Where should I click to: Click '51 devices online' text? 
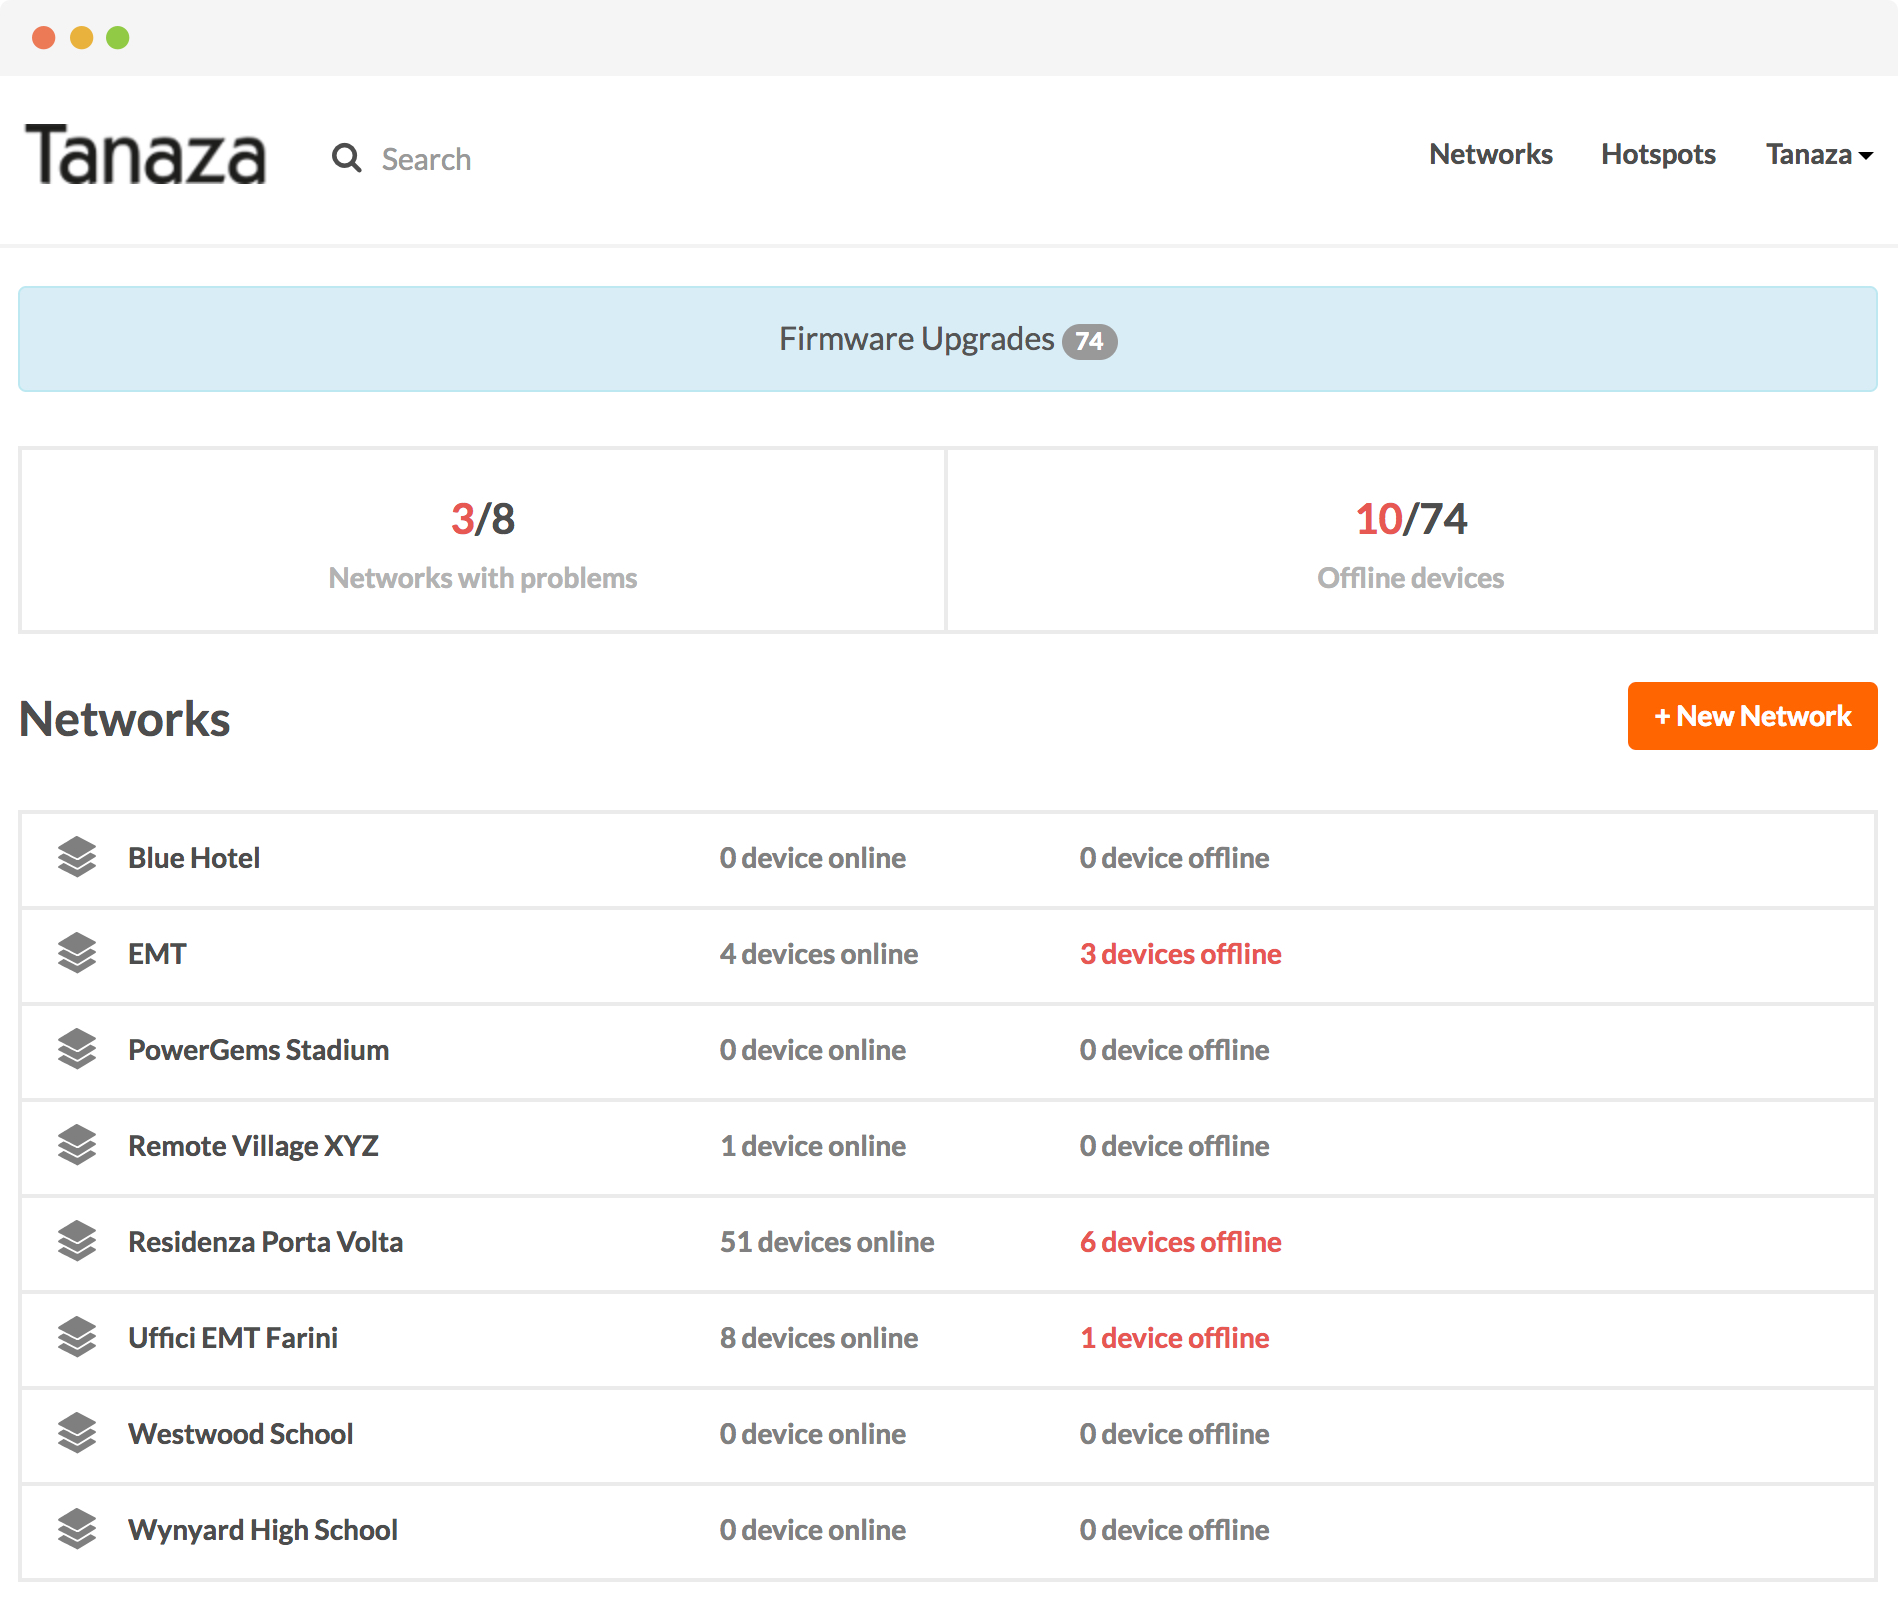click(827, 1242)
